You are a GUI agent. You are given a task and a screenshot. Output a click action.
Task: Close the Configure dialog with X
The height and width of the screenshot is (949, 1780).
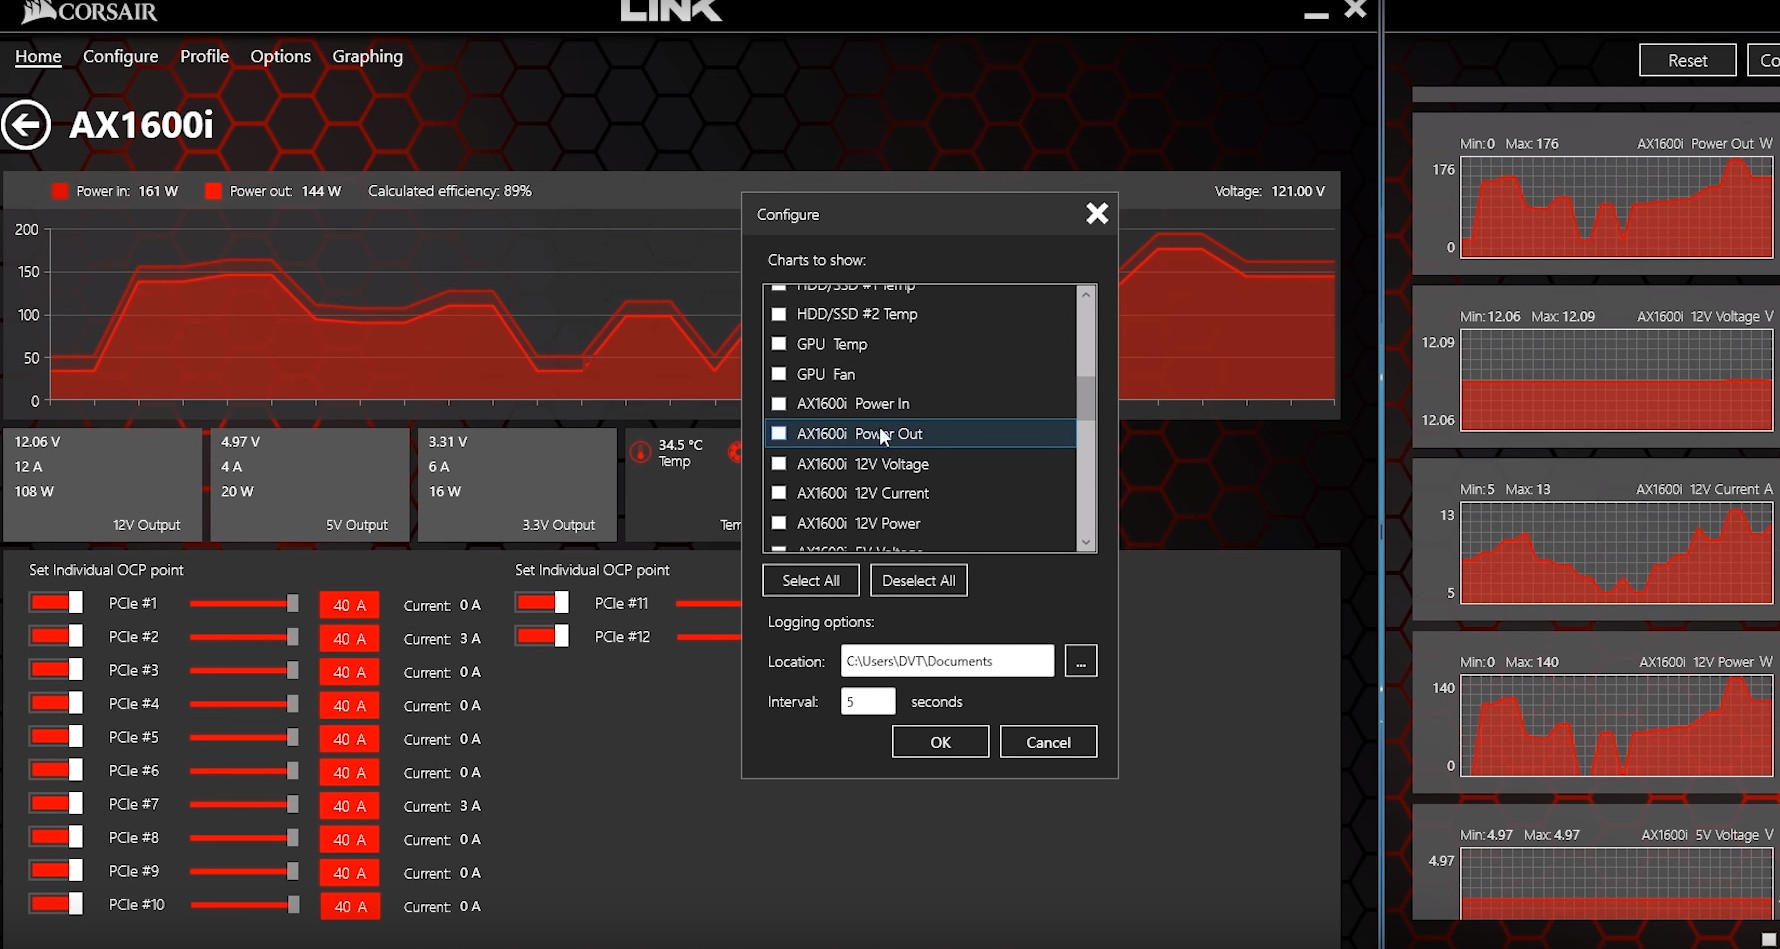(x=1097, y=213)
